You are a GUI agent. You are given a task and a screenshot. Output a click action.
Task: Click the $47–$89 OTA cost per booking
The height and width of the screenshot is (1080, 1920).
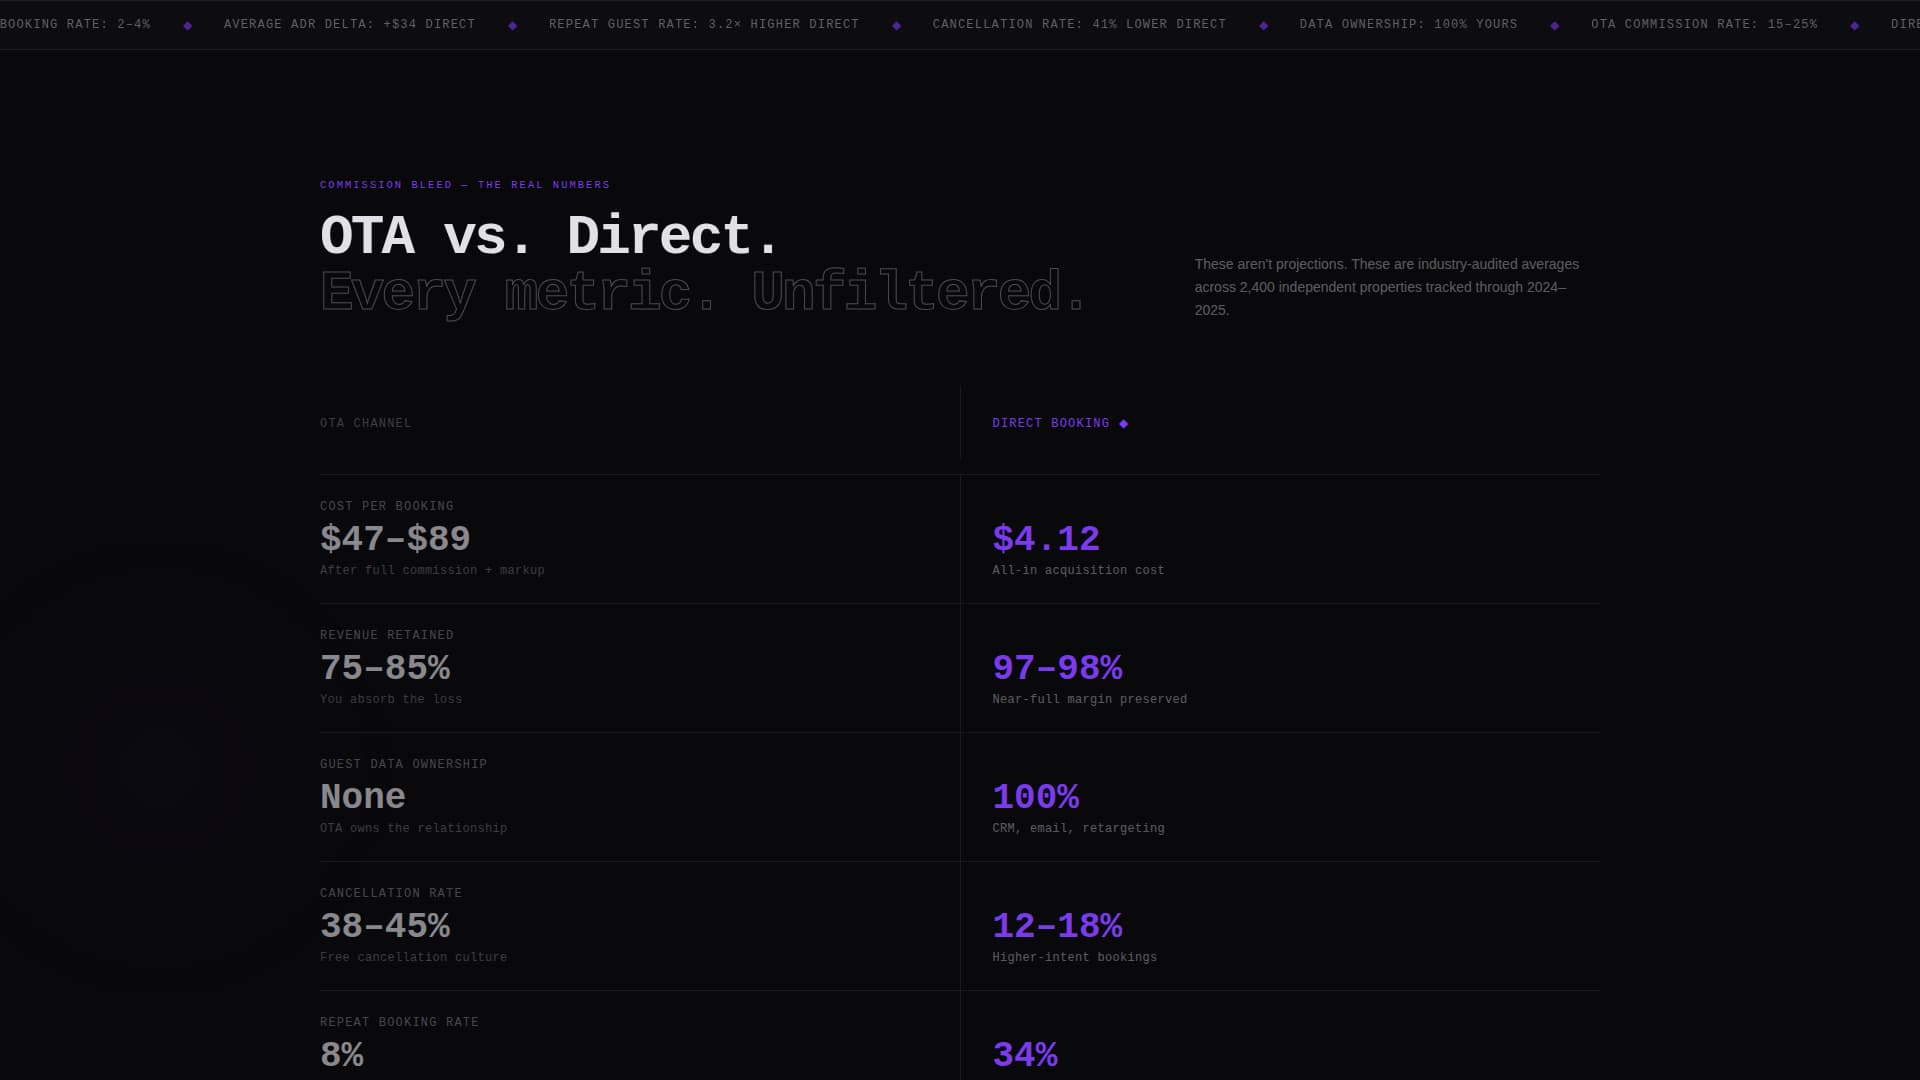[x=395, y=539]
